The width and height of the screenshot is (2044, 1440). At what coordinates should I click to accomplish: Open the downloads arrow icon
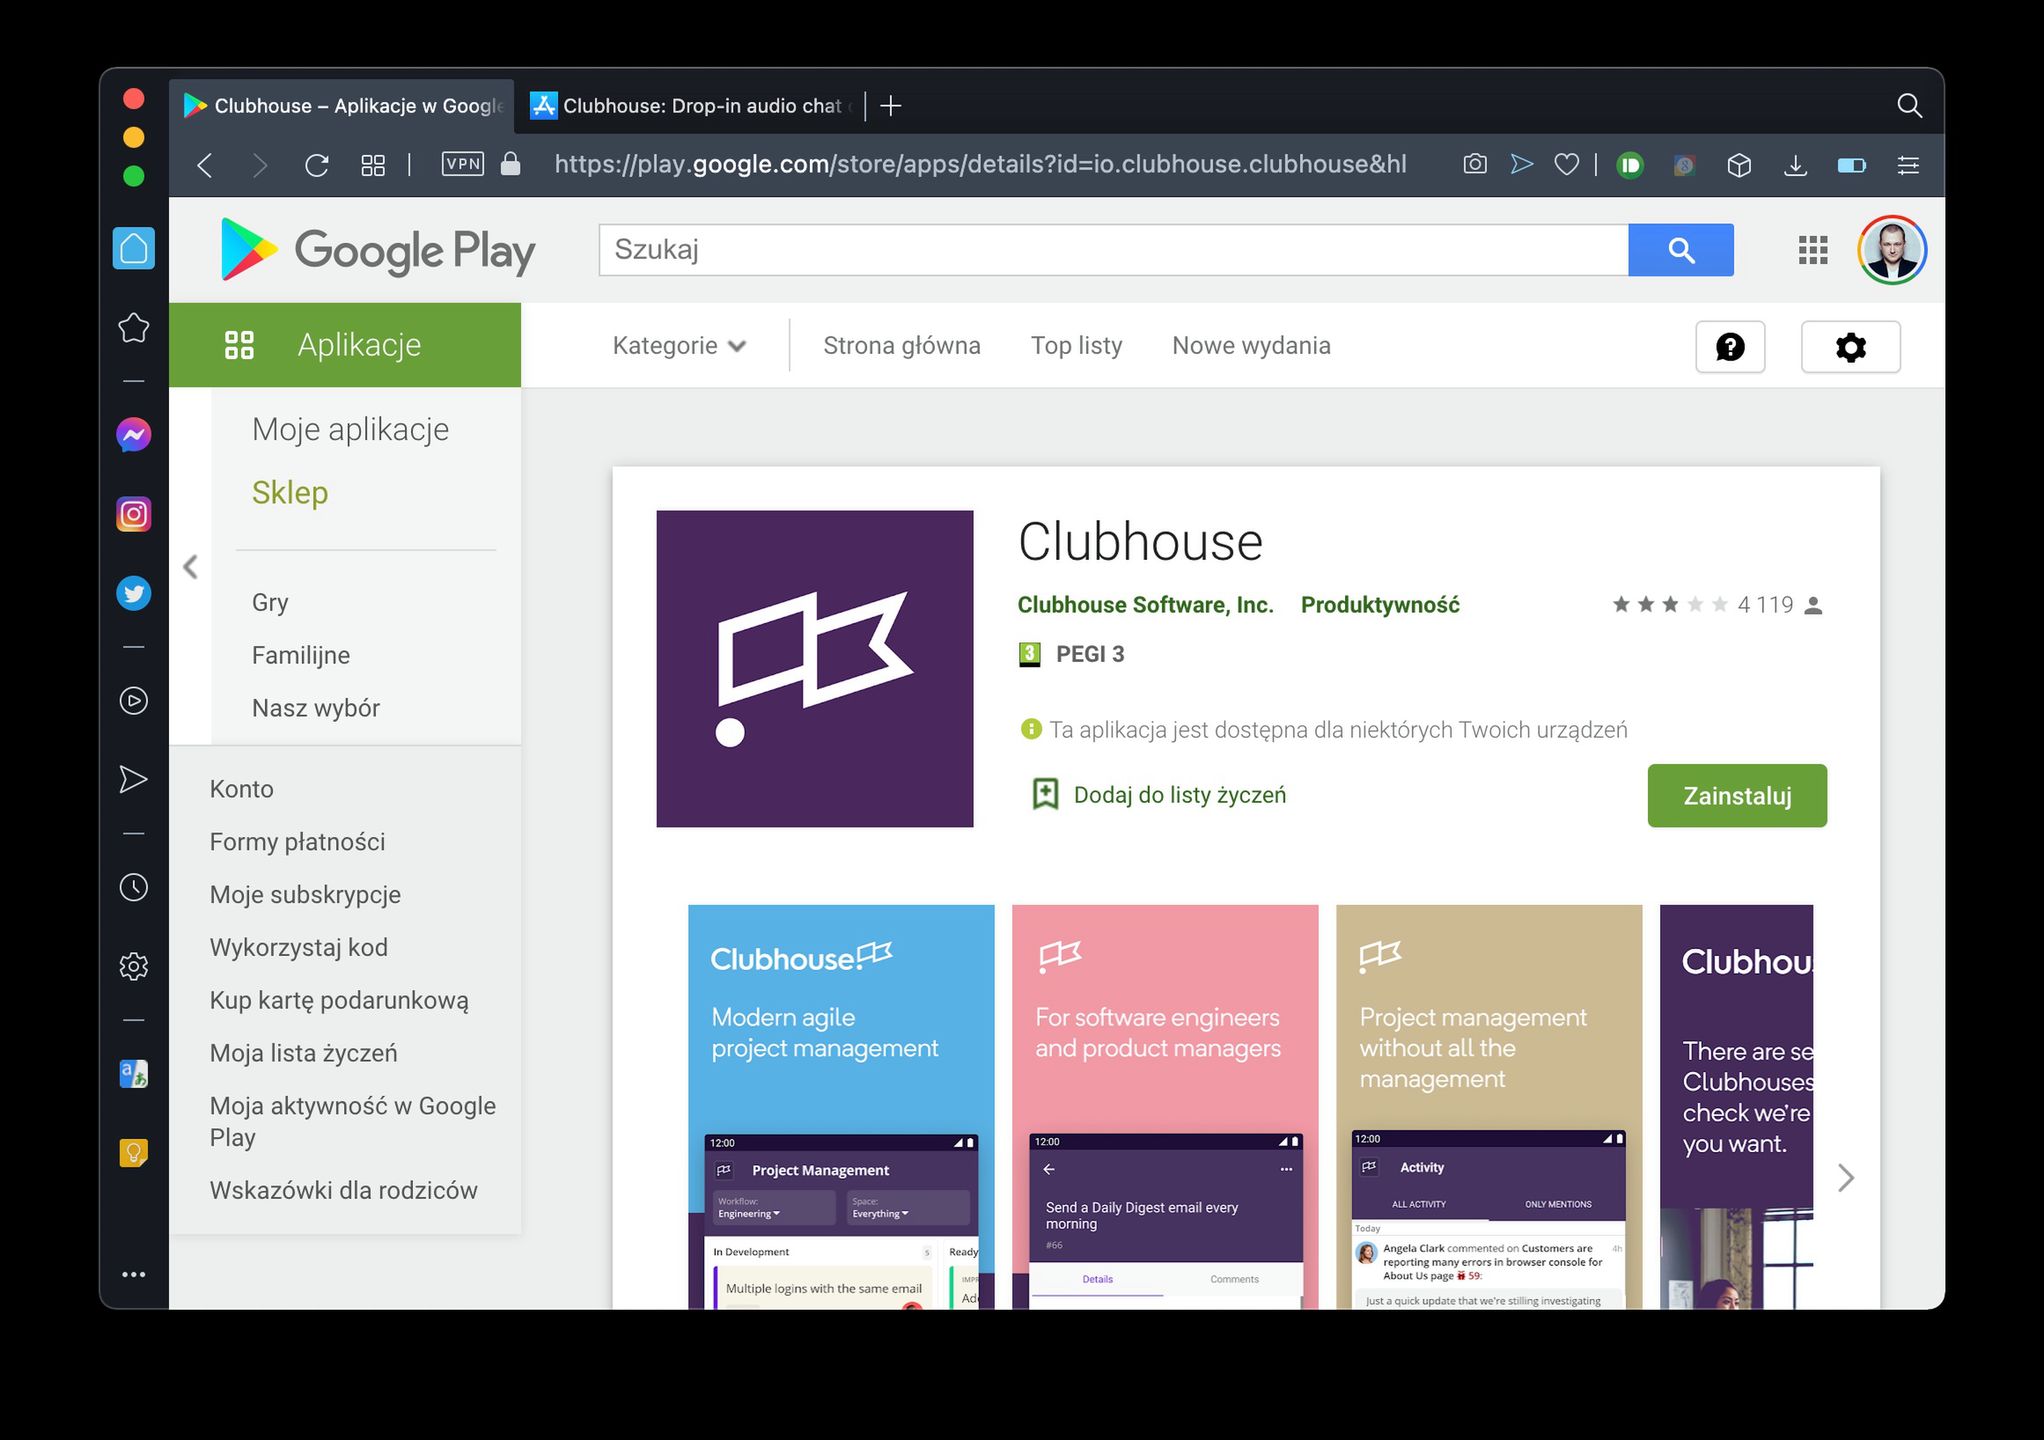[x=1796, y=165]
